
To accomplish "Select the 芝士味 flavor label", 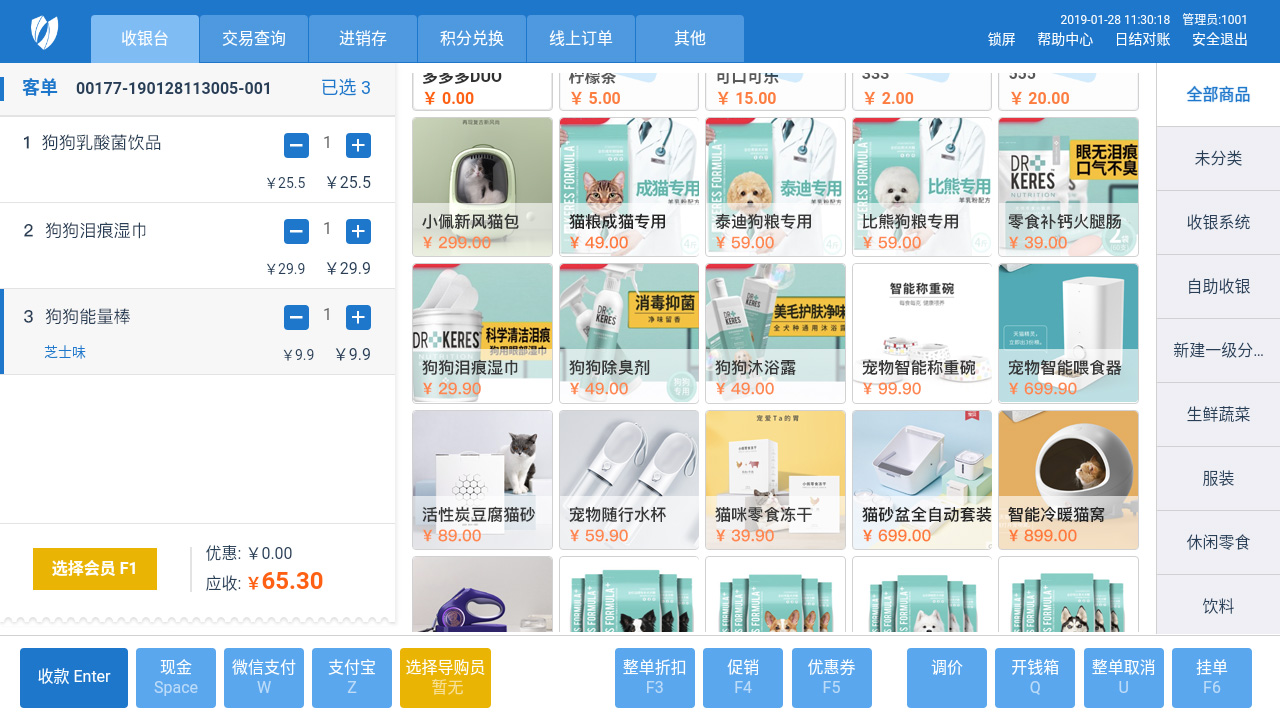I will [65, 352].
